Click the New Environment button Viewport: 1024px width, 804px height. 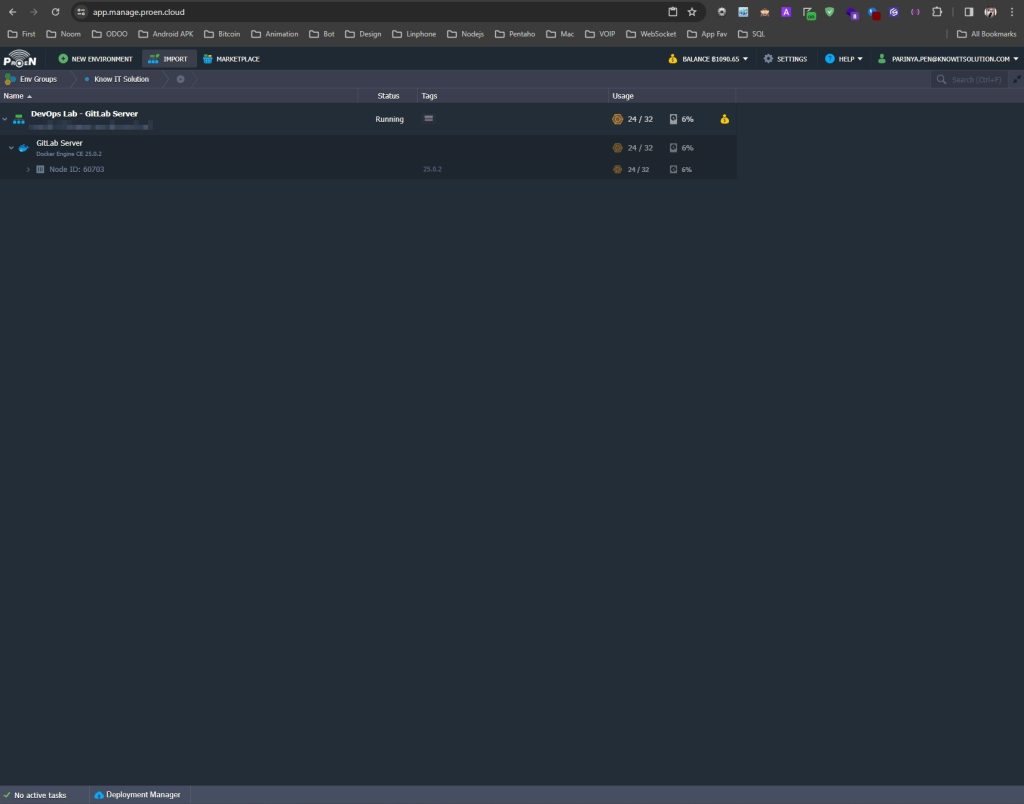click(x=95, y=59)
